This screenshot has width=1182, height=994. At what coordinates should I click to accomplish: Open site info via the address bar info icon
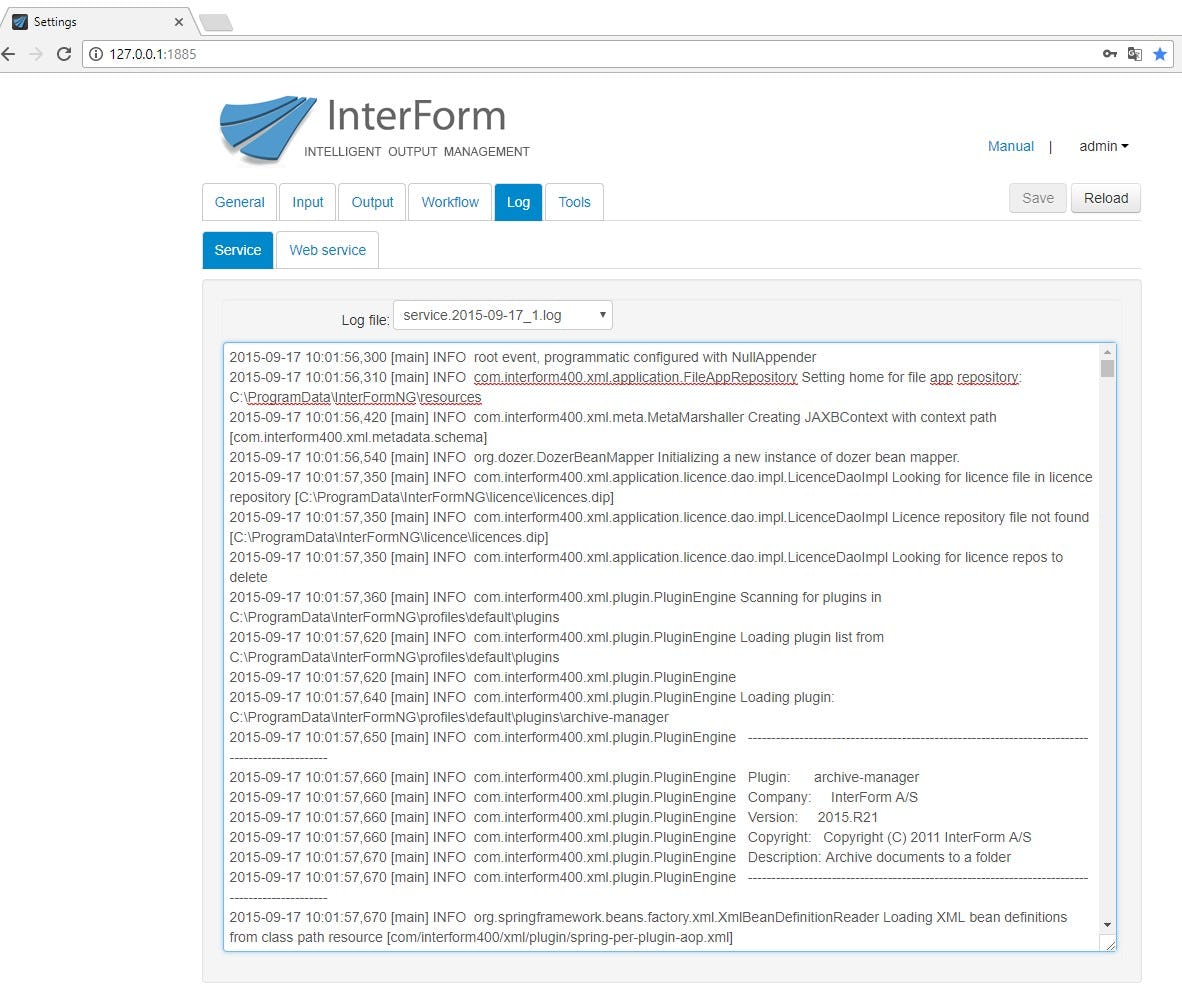point(95,56)
